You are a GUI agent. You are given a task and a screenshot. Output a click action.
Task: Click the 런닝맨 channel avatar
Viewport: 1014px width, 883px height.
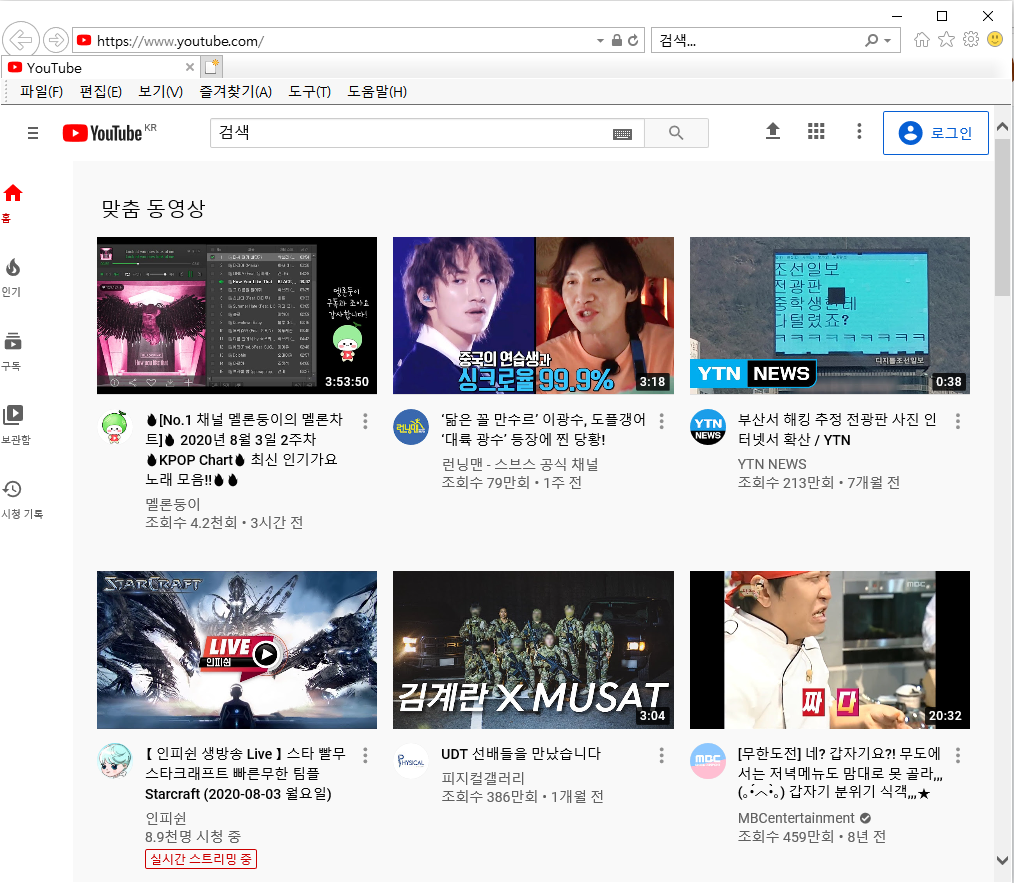(x=411, y=427)
